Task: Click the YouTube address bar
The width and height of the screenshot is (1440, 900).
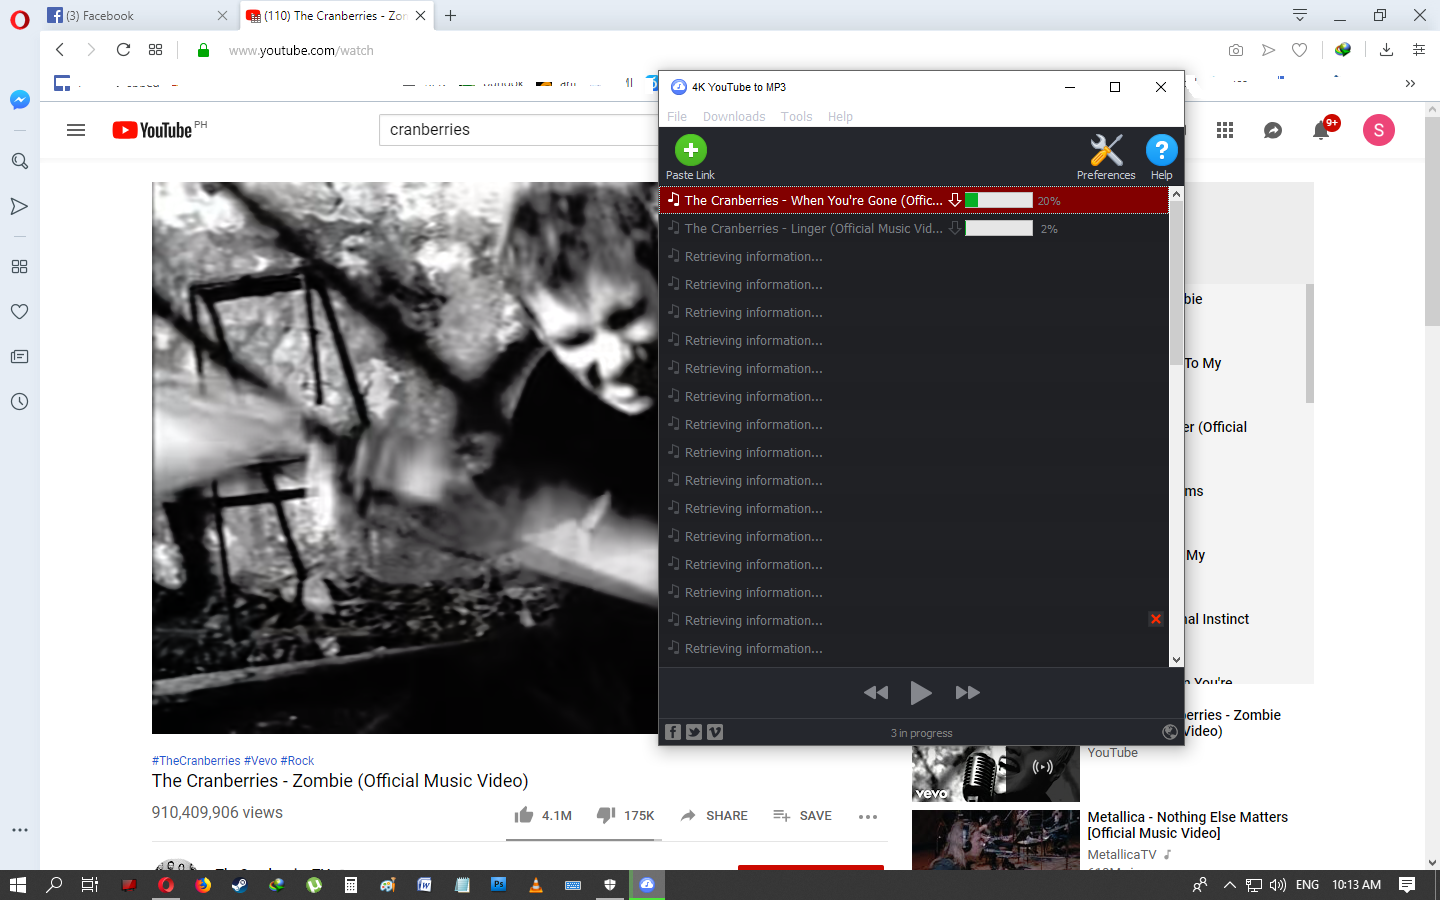Action: [x=700, y=50]
